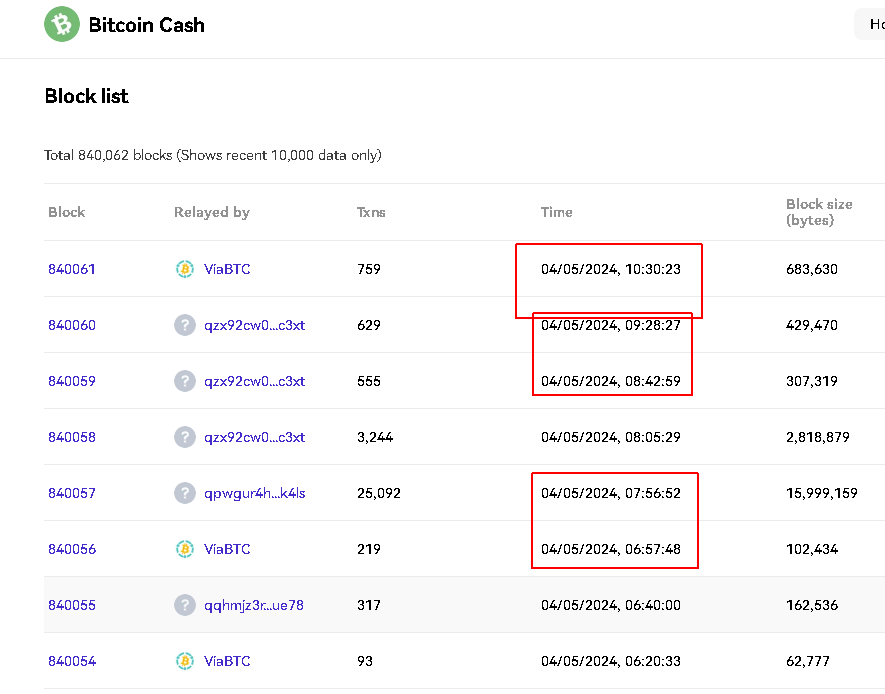
Task: Open qzx92cw0...c3xt address in row 840060
Action: (255, 326)
